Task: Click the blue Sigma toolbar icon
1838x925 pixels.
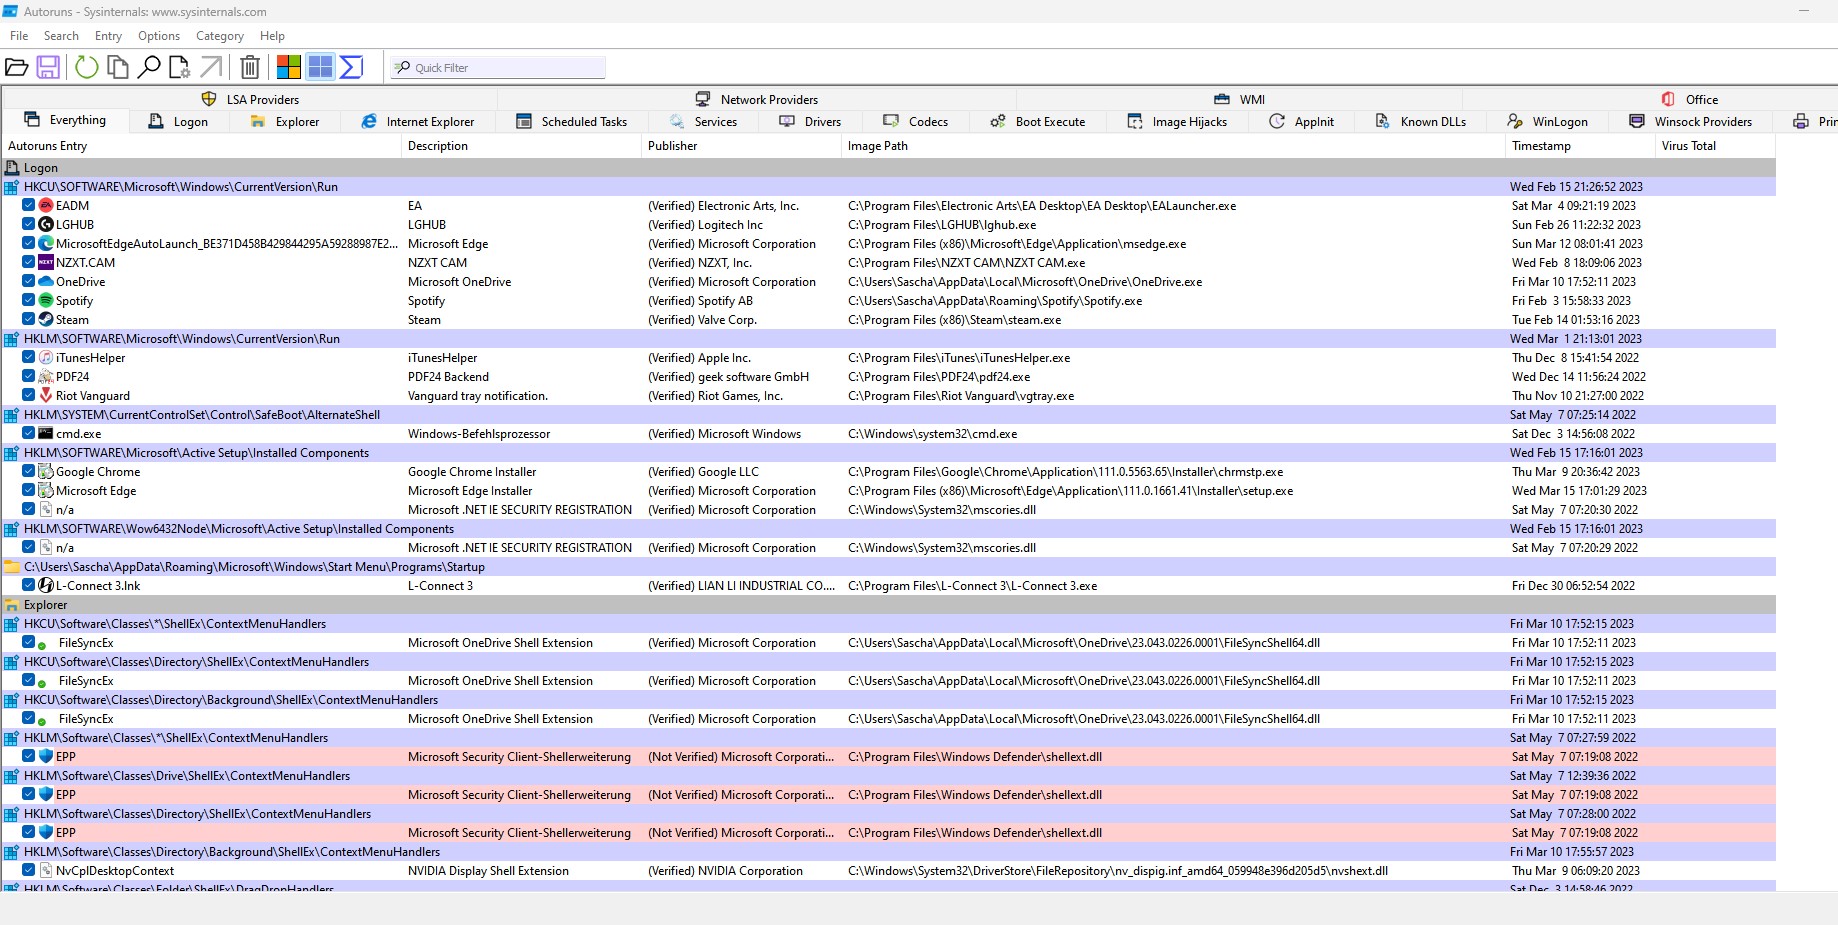Action: point(351,67)
